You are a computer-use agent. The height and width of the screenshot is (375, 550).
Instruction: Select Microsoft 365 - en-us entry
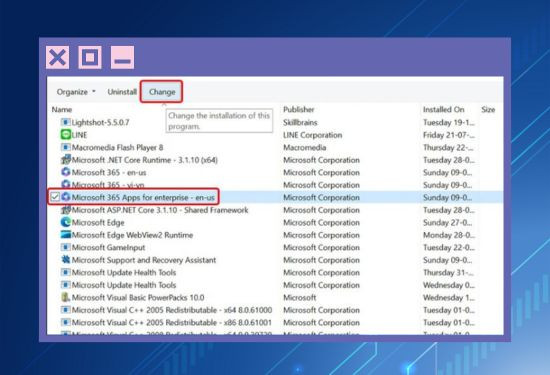pos(109,173)
